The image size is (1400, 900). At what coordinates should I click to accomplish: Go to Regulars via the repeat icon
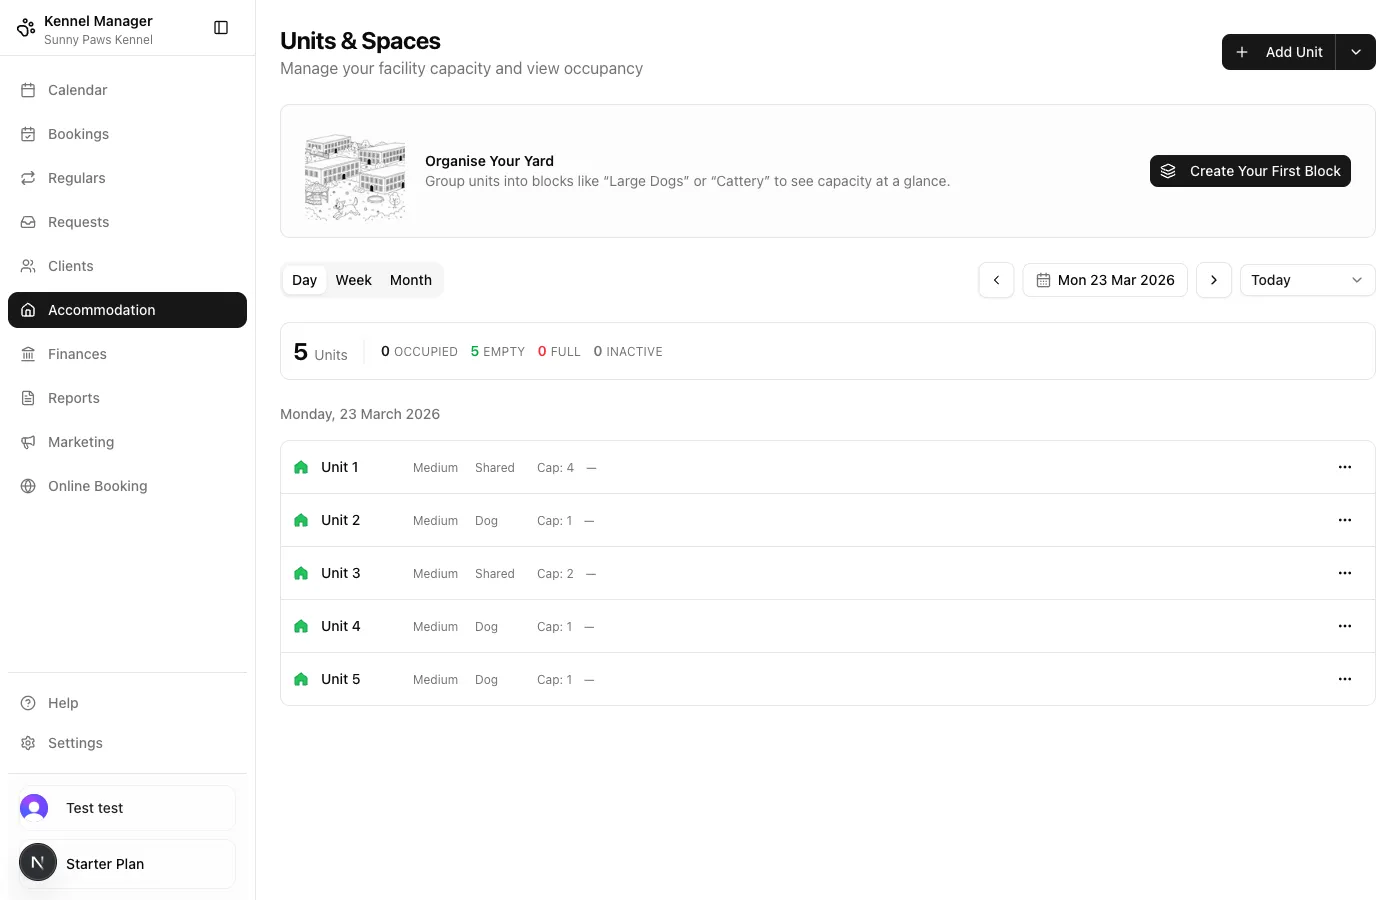(28, 178)
